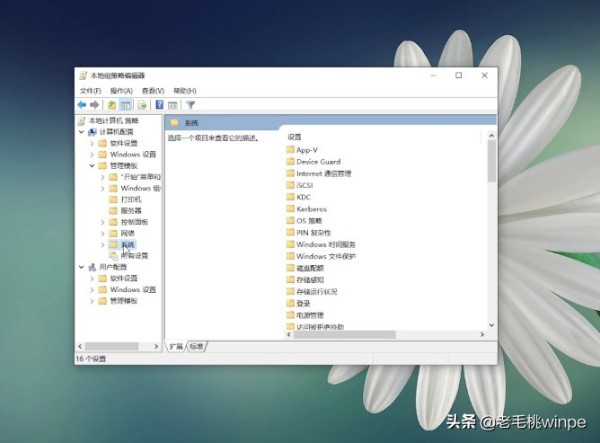Screen dimensions: 600x443
Task: Click the Forward arrow toolbar icon
Action: [x=95, y=104]
